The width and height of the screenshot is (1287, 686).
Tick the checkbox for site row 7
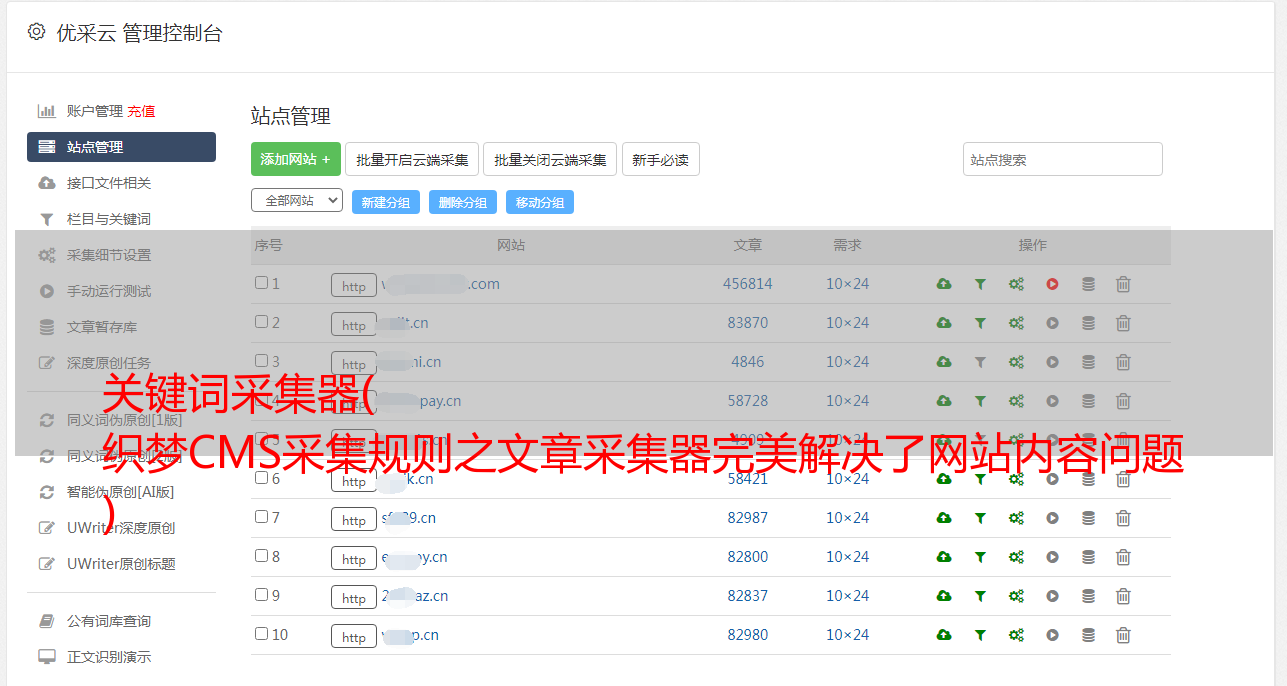(x=261, y=517)
